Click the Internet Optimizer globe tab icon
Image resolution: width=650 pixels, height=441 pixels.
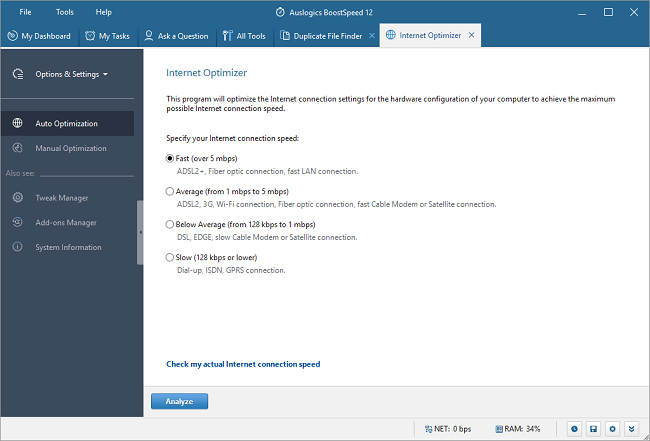tap(390, 35)
